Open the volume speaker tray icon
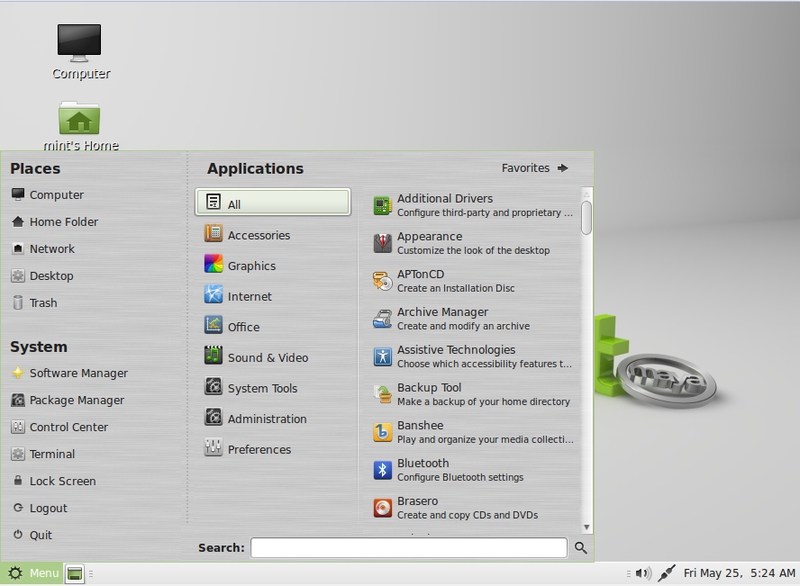 [643, 573]
